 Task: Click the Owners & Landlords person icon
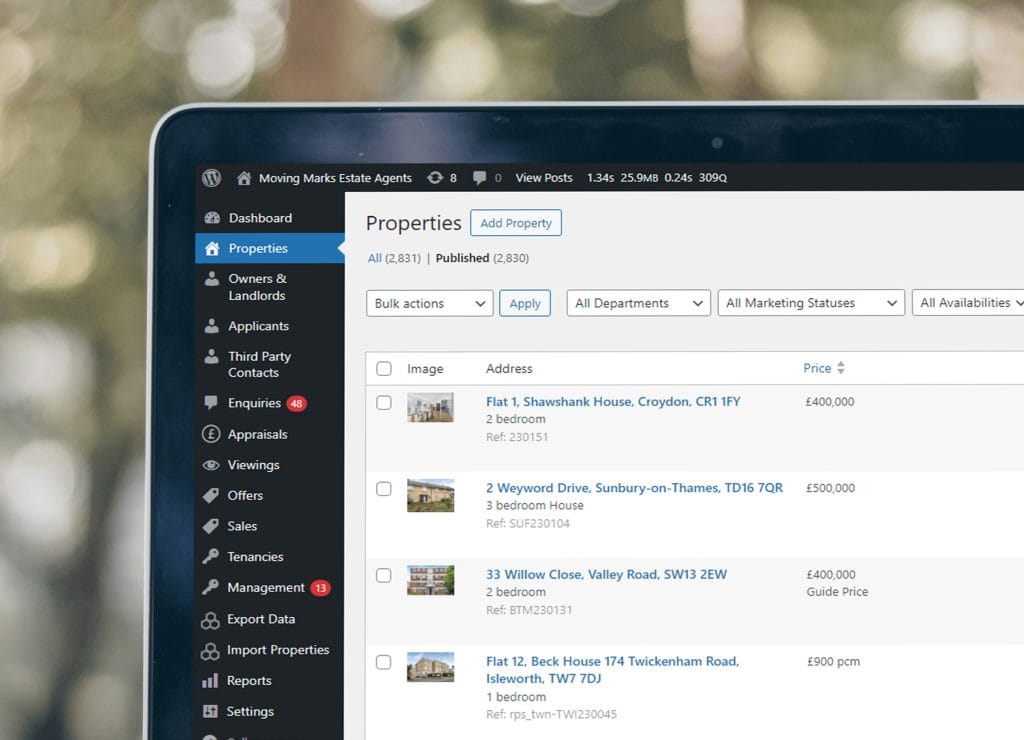(x=212, y=279)
